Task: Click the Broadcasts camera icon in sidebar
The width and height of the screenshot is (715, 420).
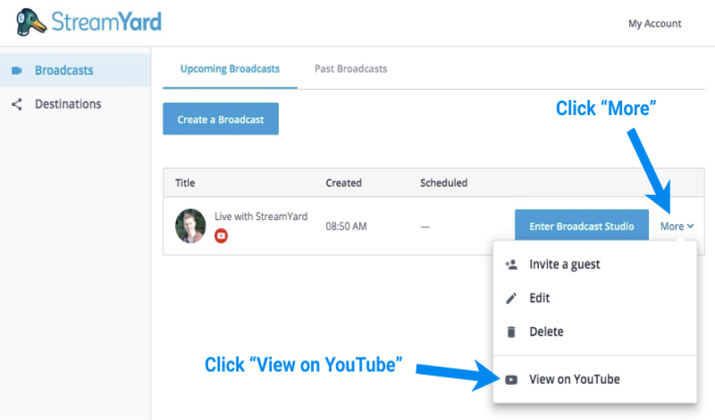Action: click(x=17, y=70)
